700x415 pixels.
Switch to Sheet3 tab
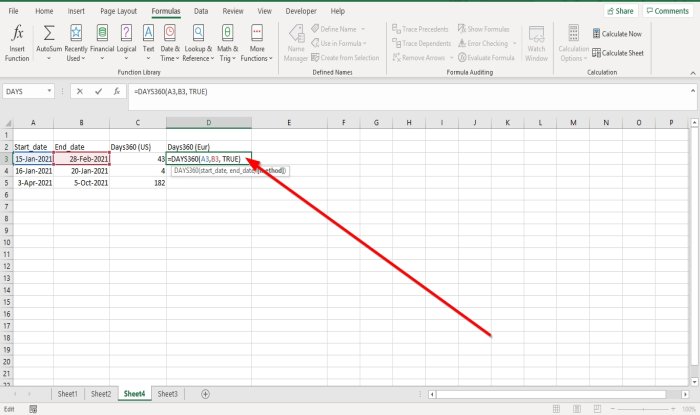click(167, 394)
